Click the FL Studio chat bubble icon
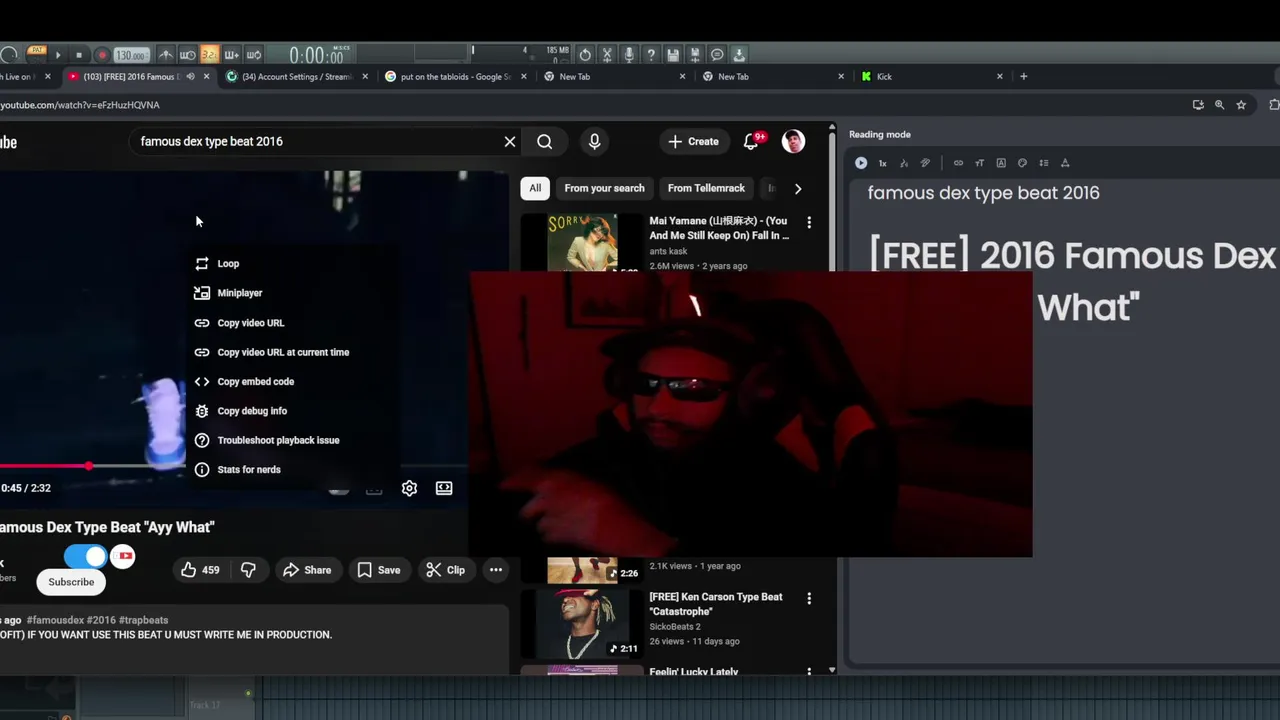The image size is (1280, 720). [717, 55]
